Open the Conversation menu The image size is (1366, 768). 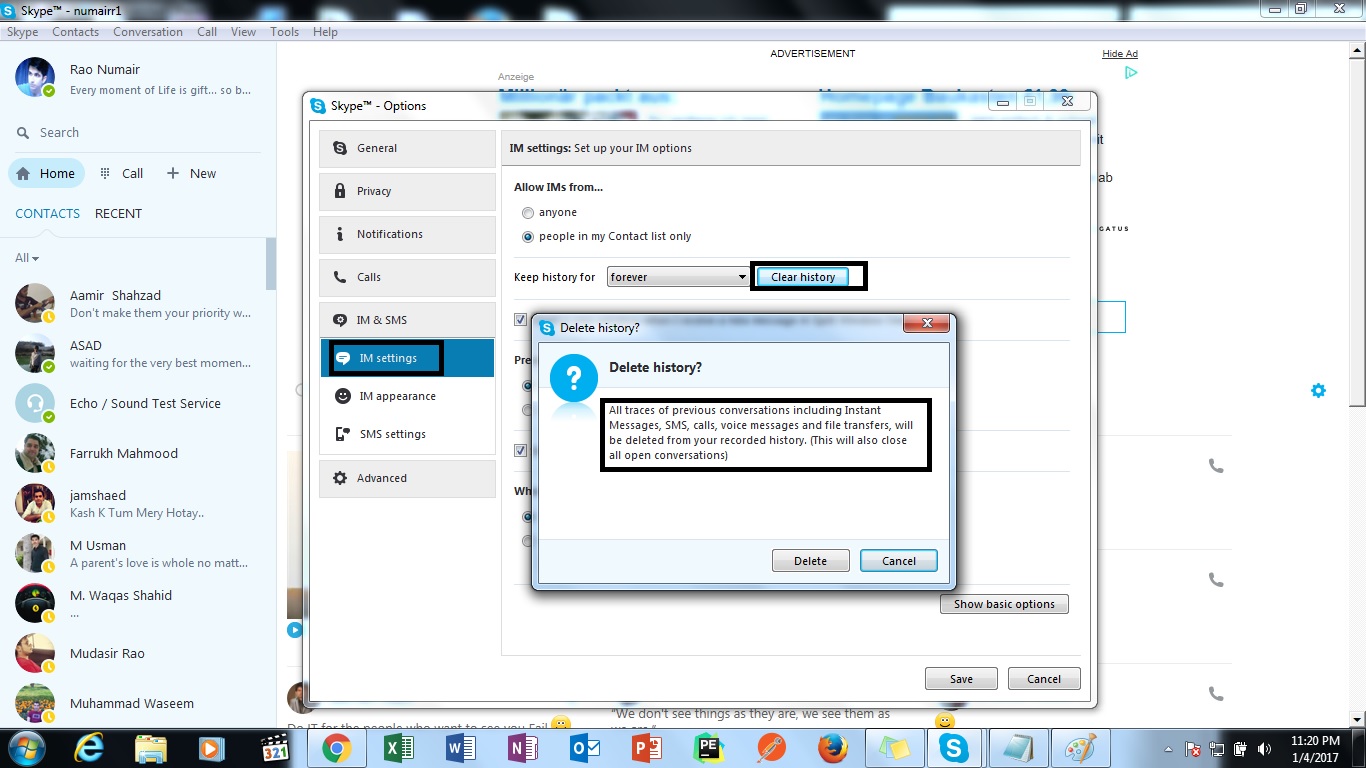pyautogui.click(x=148, y=32)
